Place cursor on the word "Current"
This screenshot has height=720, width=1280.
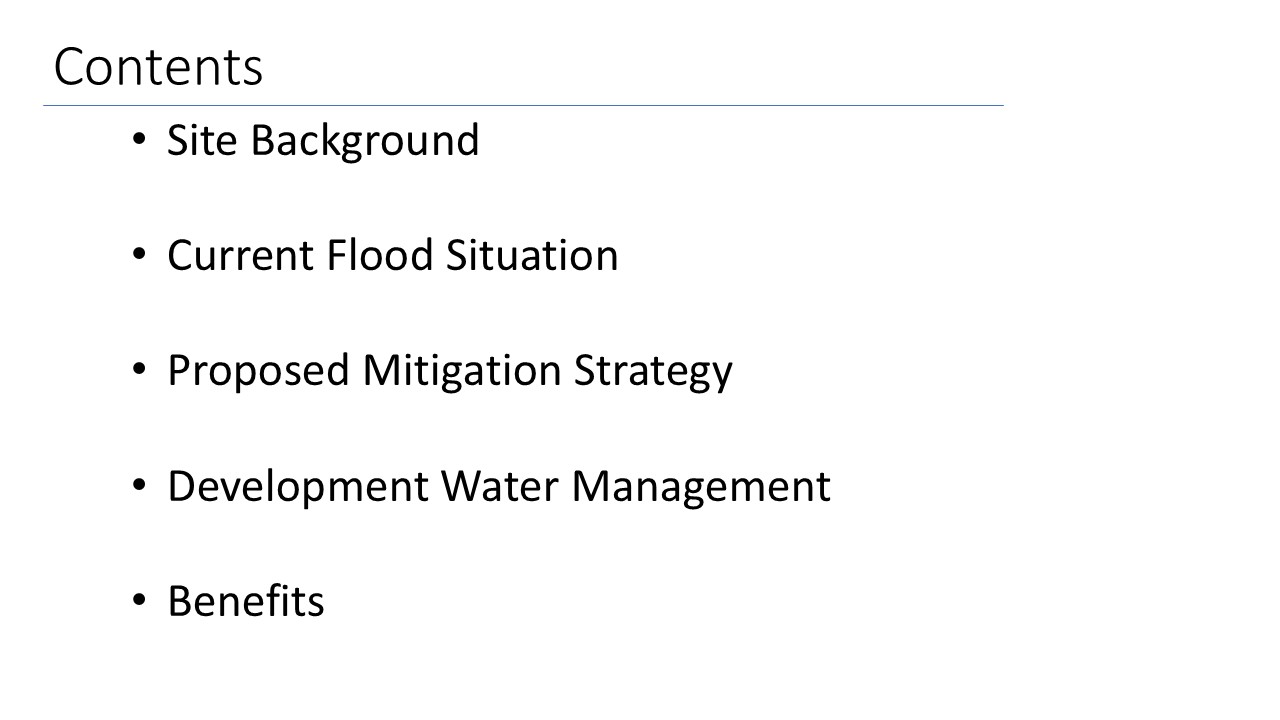pyautogui.click(x=241, y=255)
